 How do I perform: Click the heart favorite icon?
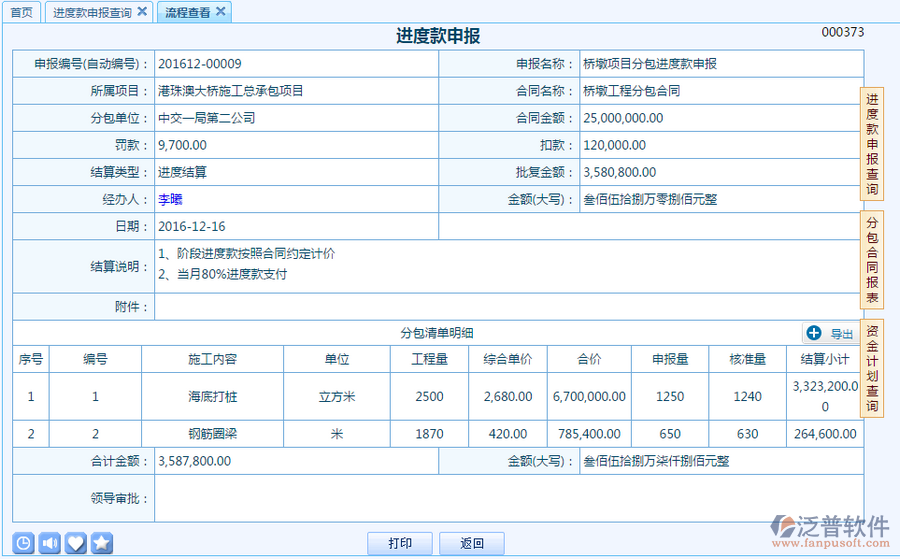(76, 542)
